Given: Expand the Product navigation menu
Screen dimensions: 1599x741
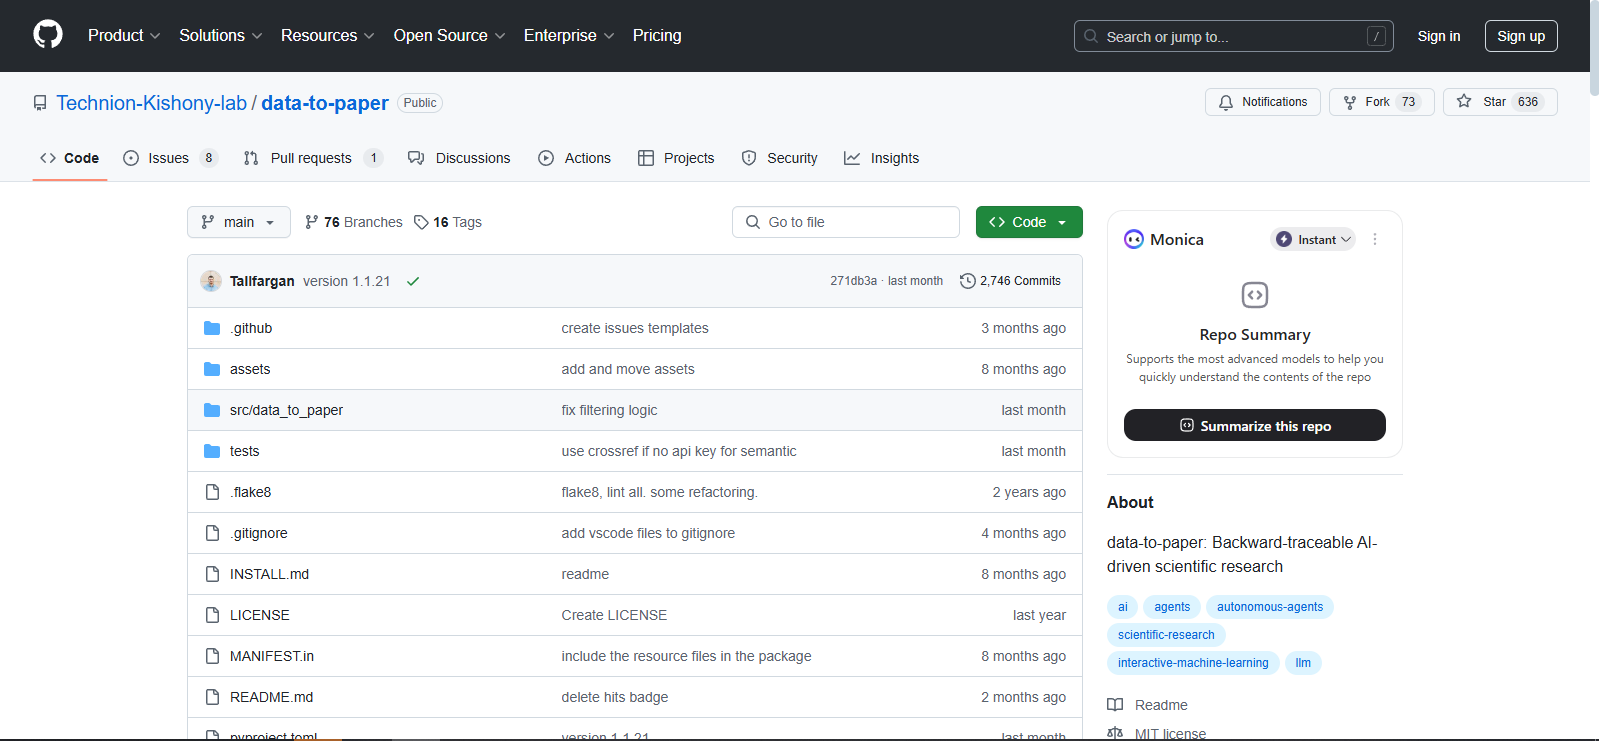Looking at the screenshot, I should [x=123, y=36].
